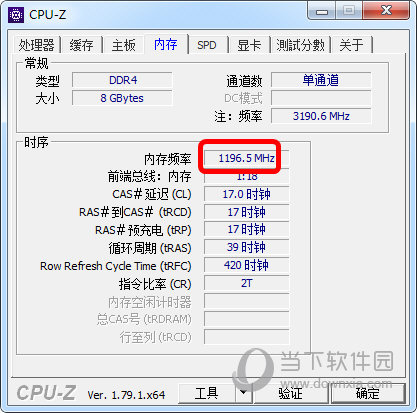The height and width of the screenshot is (413, 417).
Task: Select the 内存 tab
Action: coord(166,44)
